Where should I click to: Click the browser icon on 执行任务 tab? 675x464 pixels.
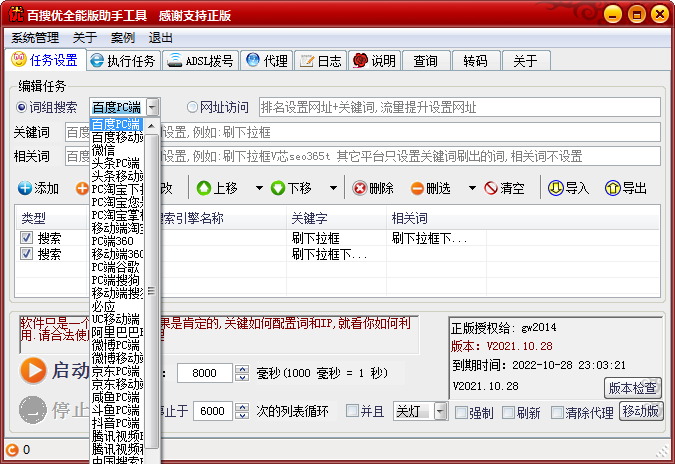pos(96,60)
